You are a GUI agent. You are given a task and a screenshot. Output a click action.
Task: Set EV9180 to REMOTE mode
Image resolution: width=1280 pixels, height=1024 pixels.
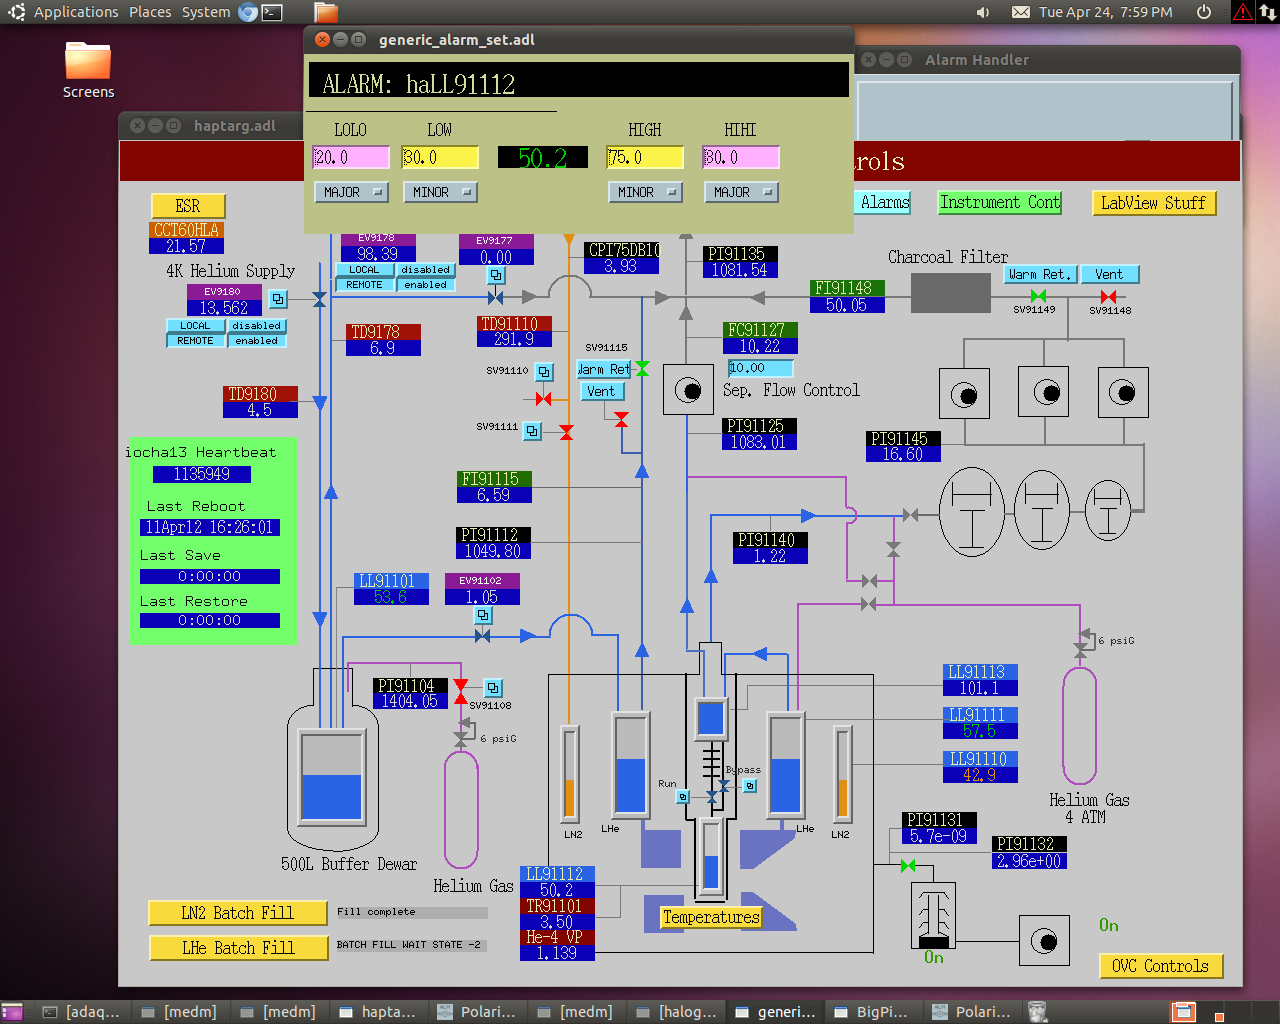(196, 341)
